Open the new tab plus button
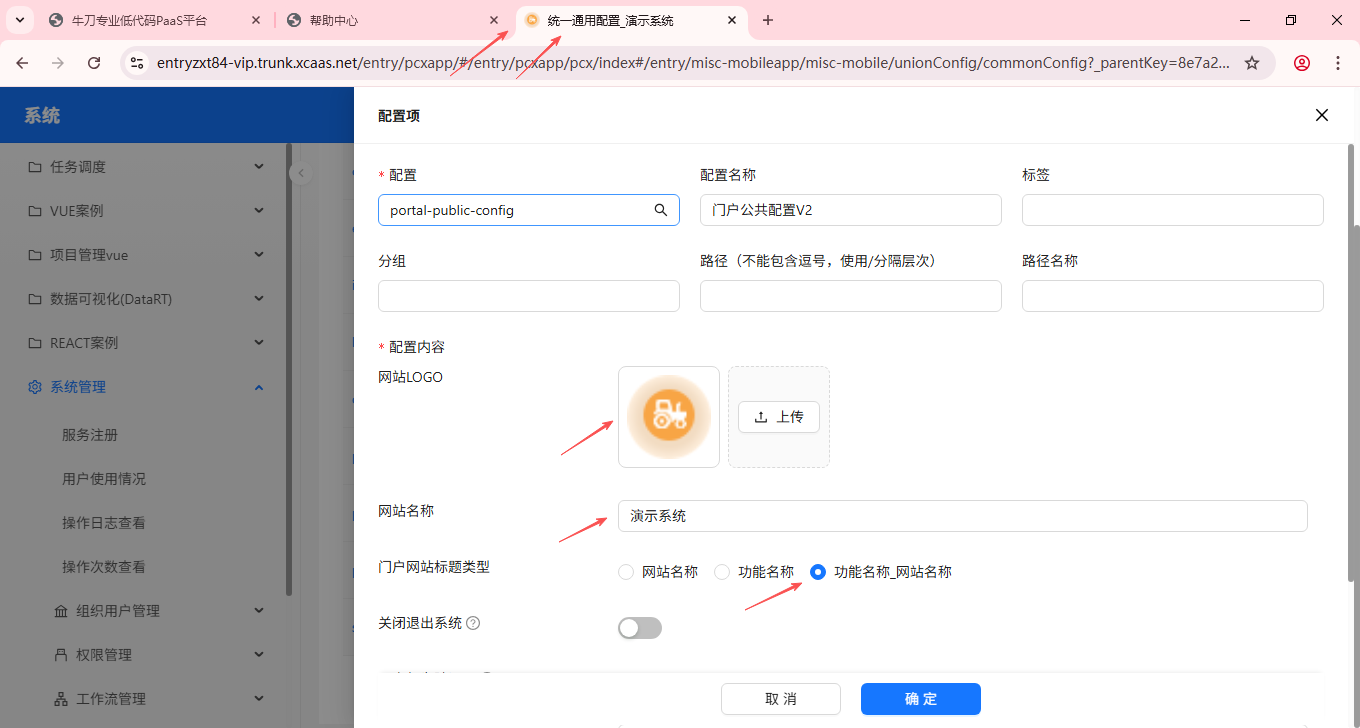 pyautogui.click(x=768, y=20)
